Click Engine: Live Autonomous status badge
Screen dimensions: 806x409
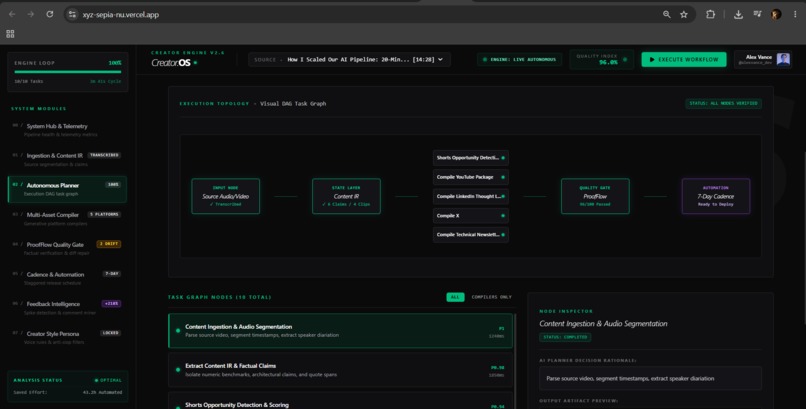[519, 60]
